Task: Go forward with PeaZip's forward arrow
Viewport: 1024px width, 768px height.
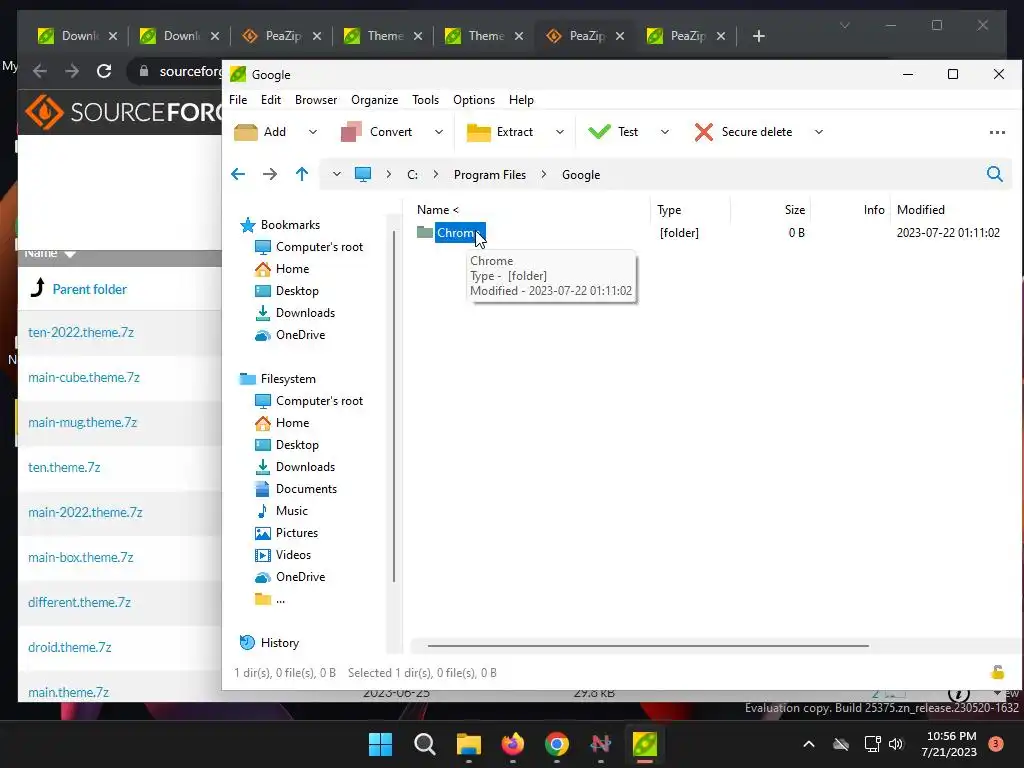Action: pos(270,174)
